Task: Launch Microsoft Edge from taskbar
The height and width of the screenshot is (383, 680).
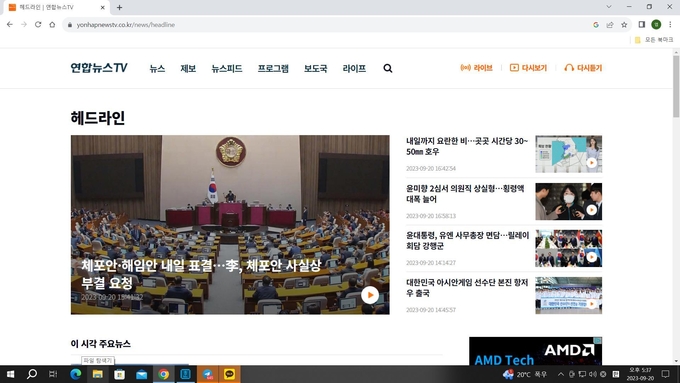Action: [76, 374]
